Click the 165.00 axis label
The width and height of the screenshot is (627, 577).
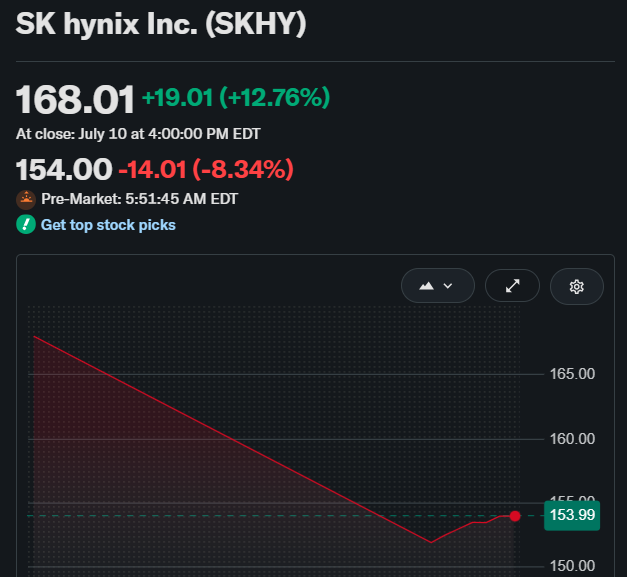[572, 374]
